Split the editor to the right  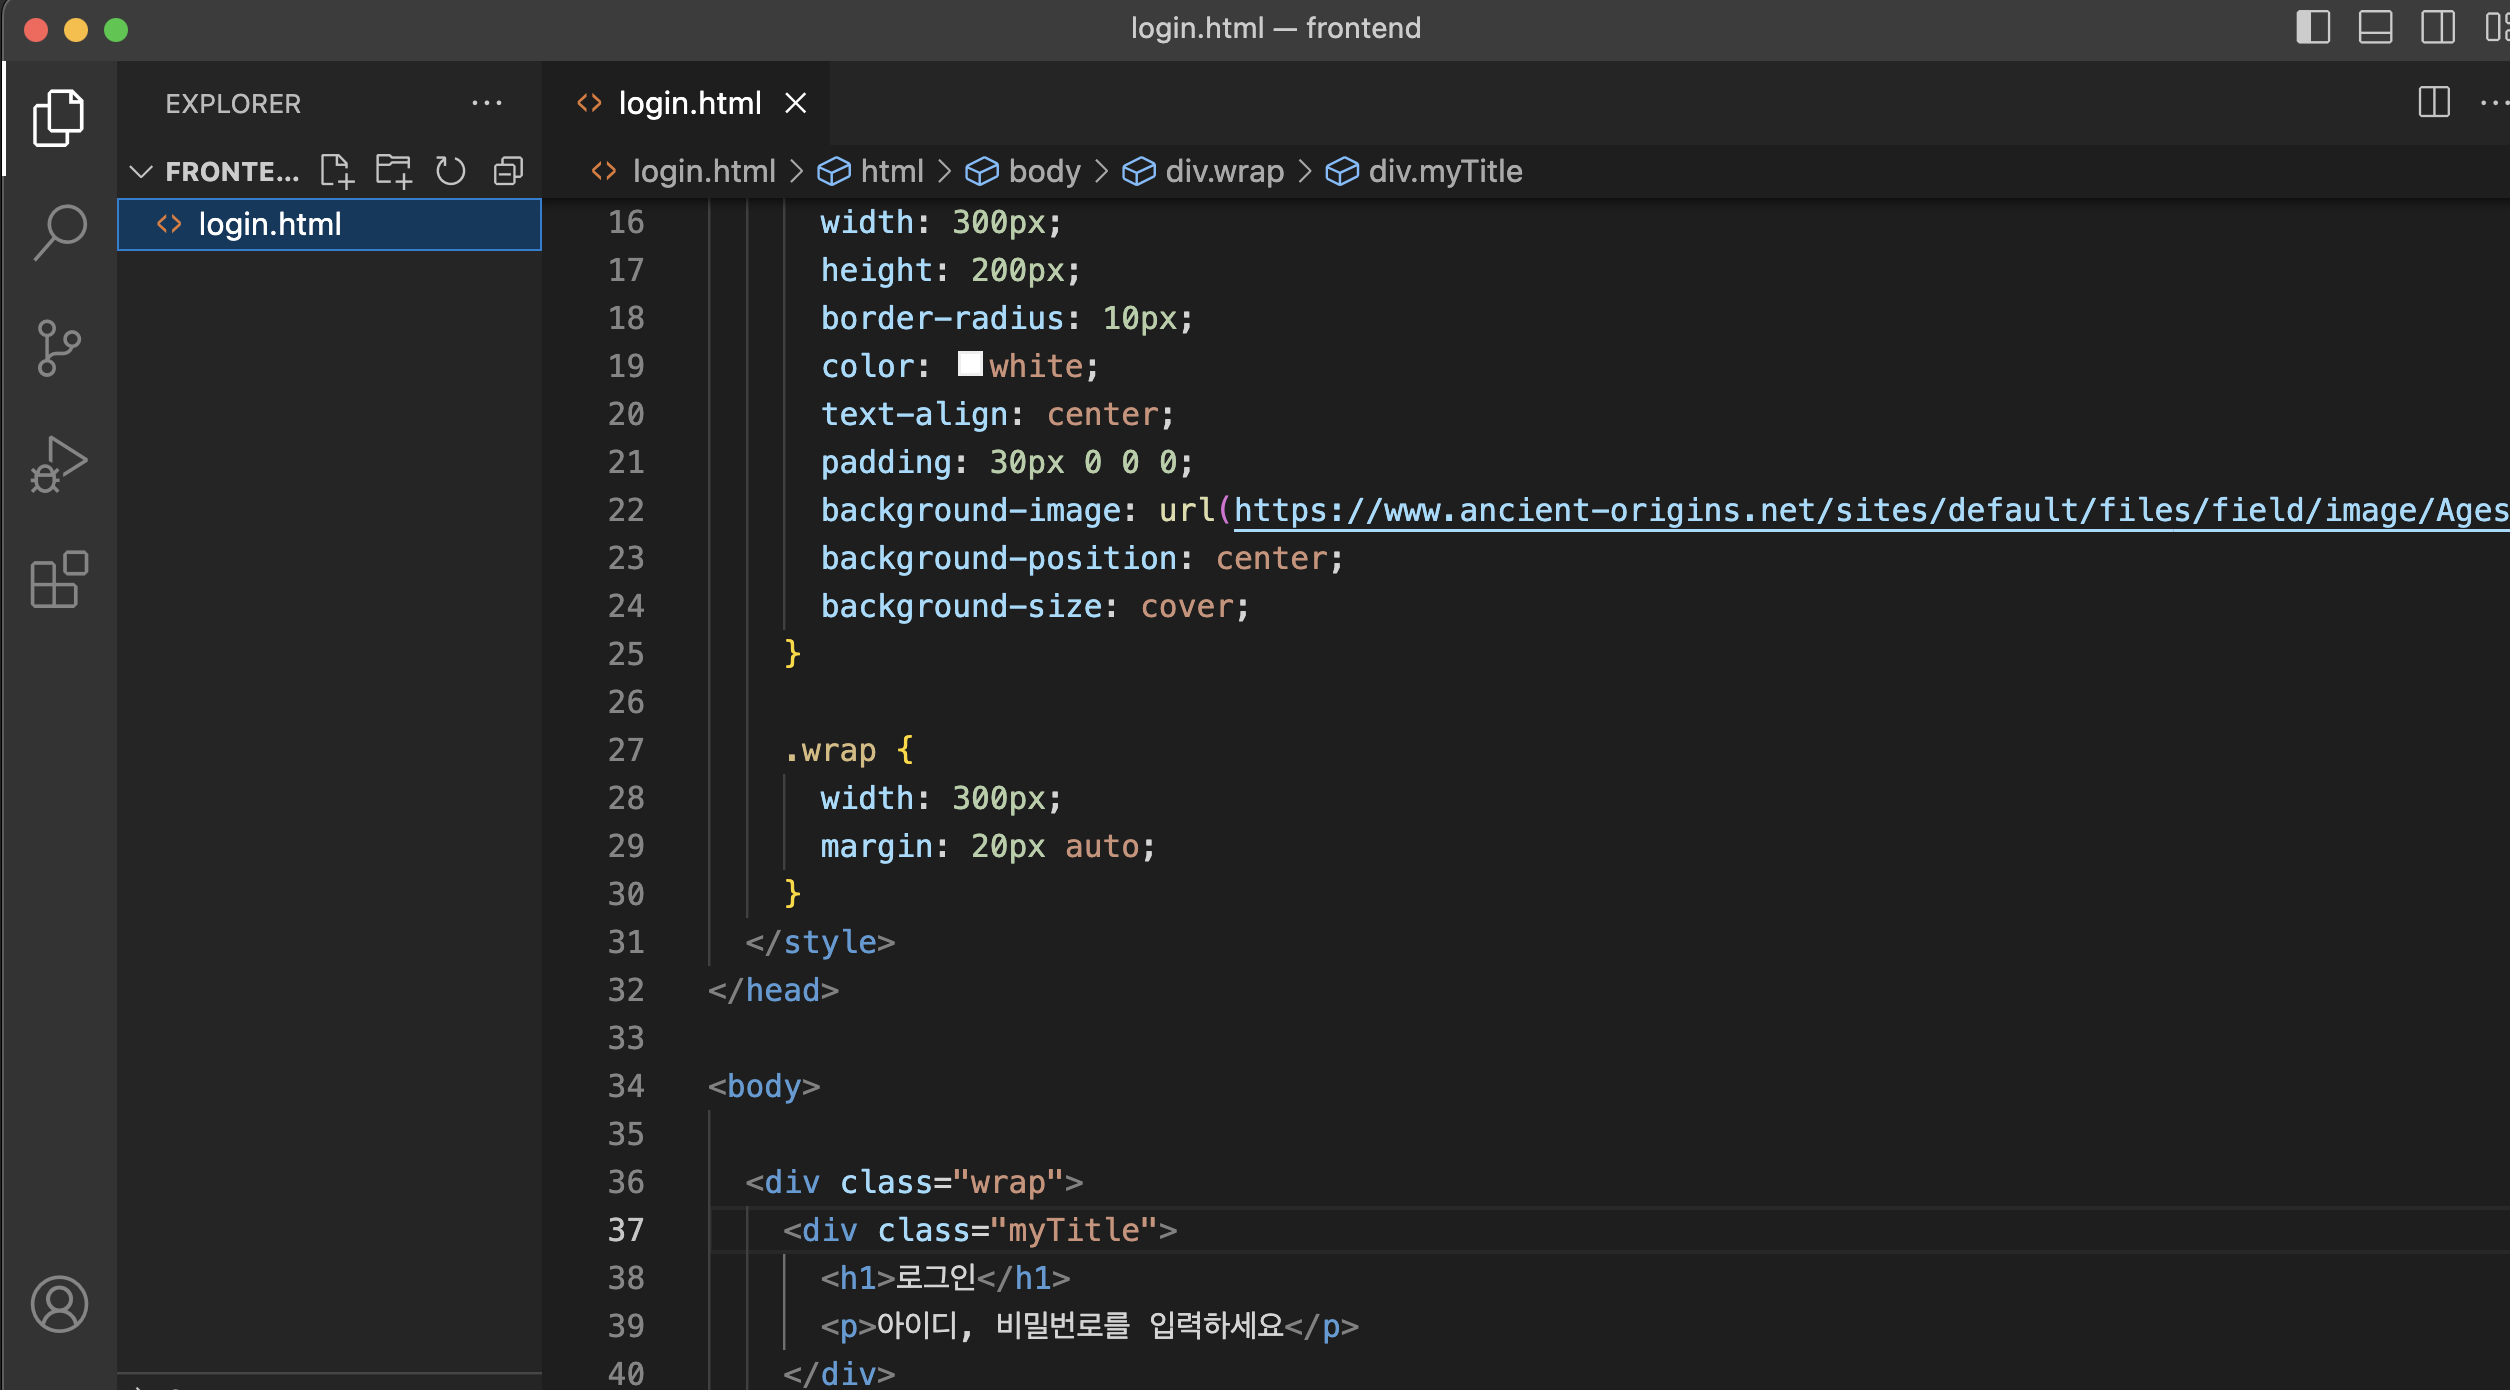[x=2434, y=102]
